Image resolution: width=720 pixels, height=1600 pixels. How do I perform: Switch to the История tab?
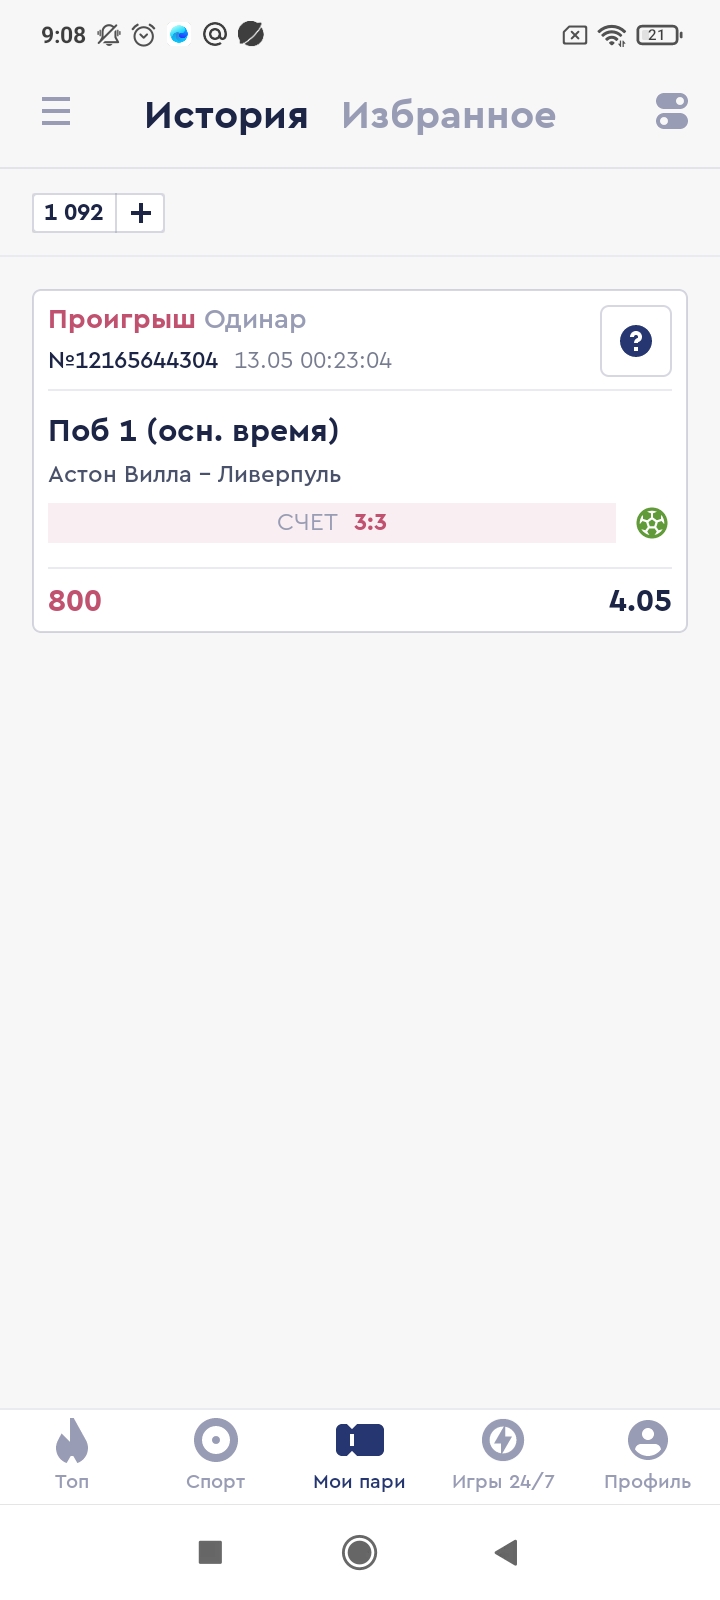point(226,115)
